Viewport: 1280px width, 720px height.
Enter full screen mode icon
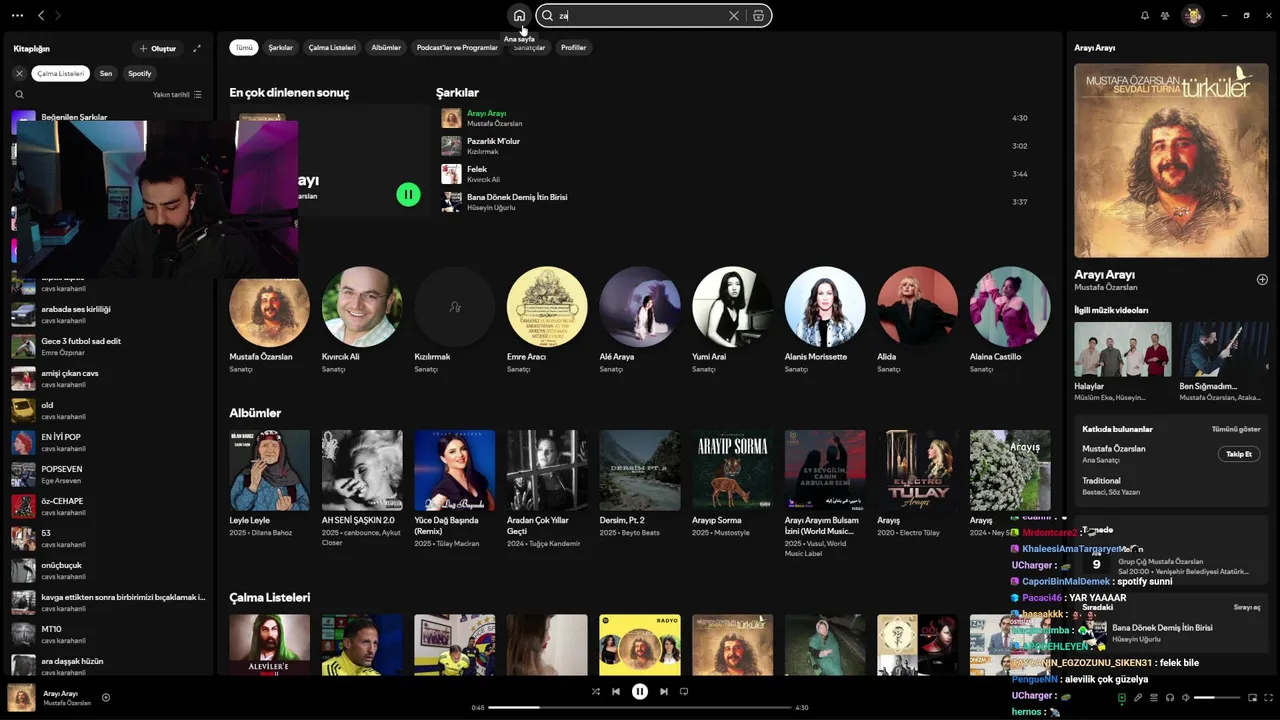point(1266,698)
